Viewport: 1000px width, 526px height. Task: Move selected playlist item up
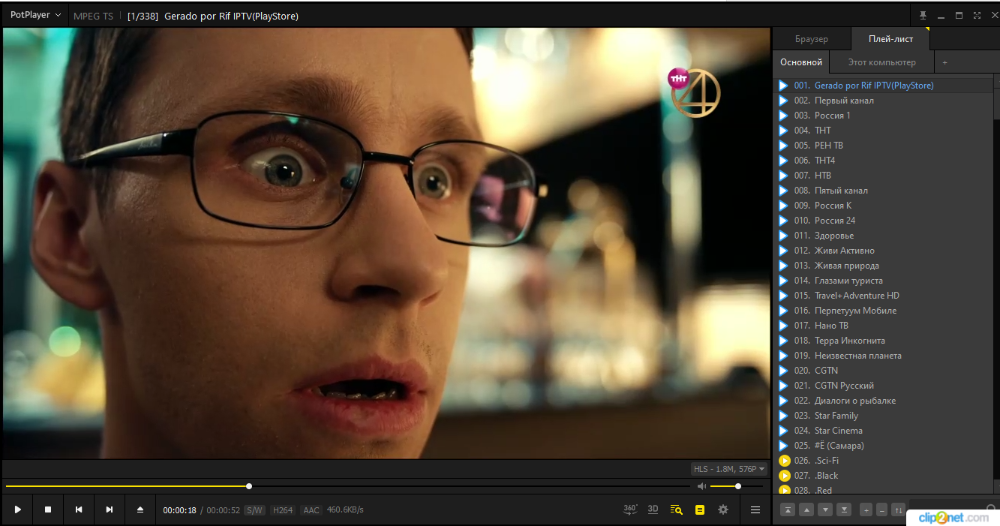point(806,509)
